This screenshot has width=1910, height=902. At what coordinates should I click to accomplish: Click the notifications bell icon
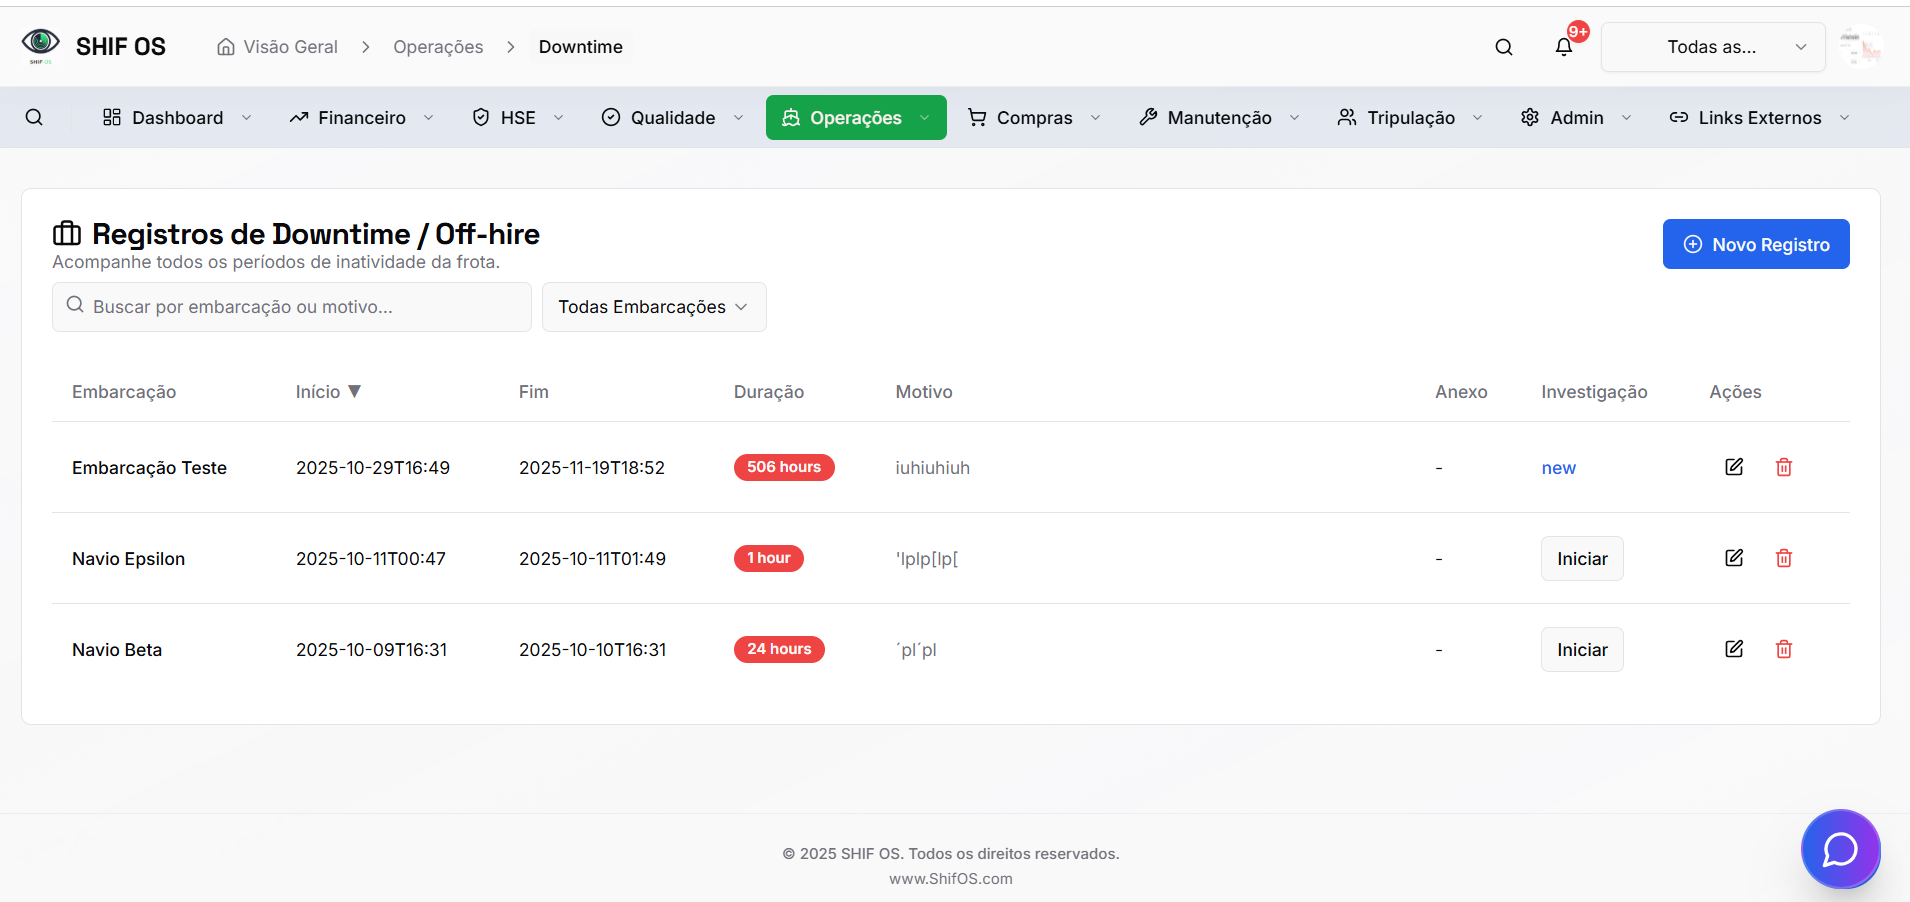[x=1563, y=47]
